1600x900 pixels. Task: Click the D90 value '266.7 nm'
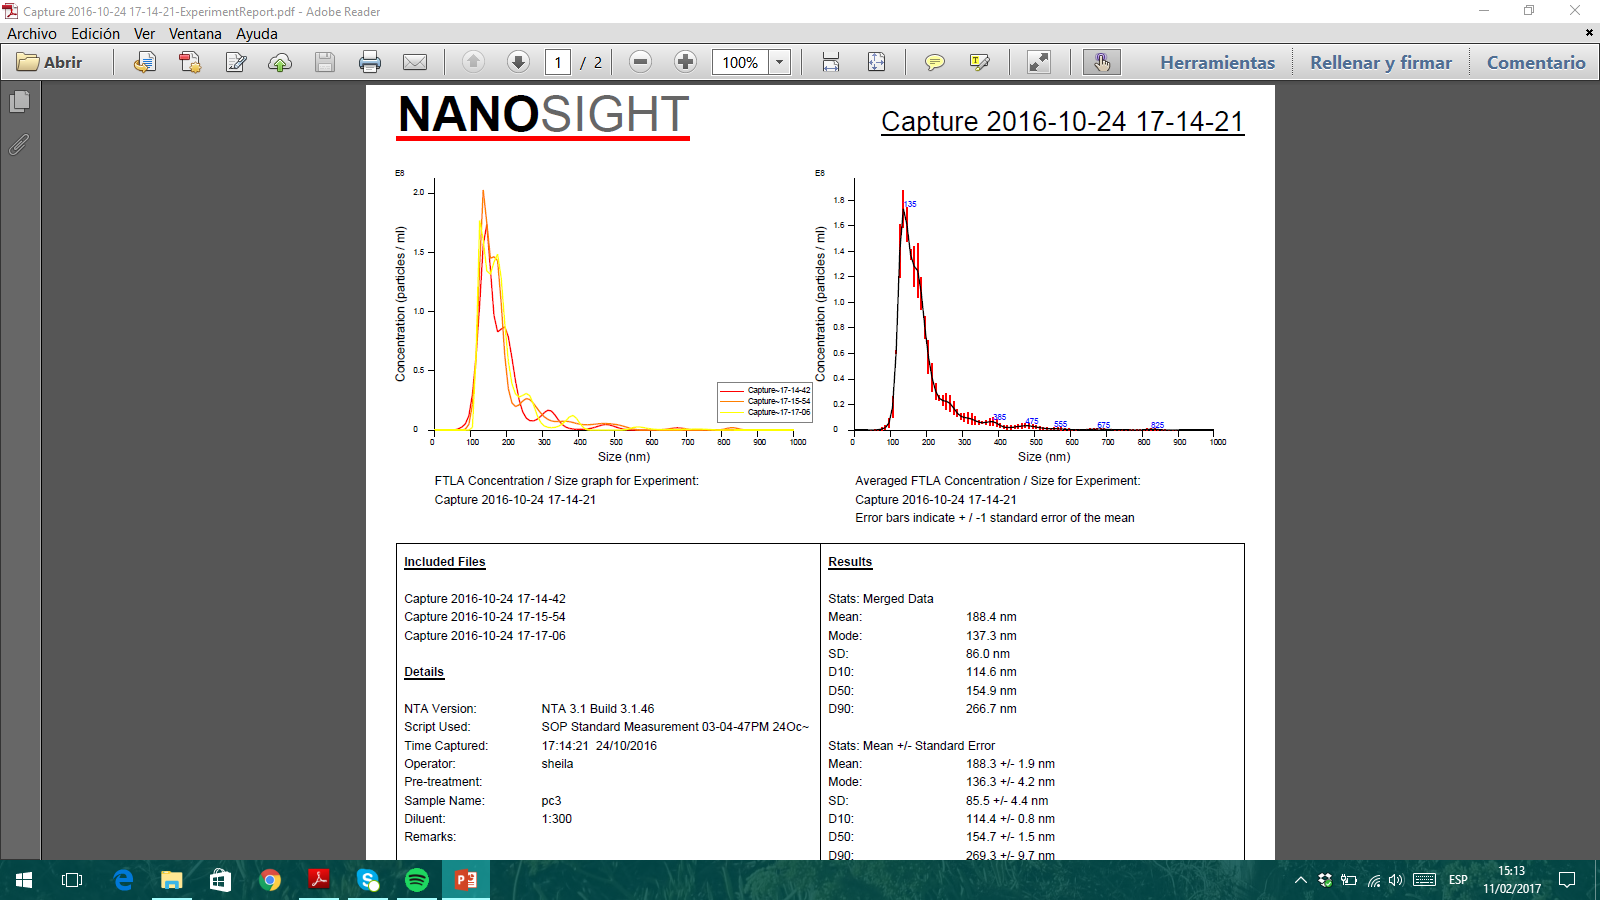[991, 709]
